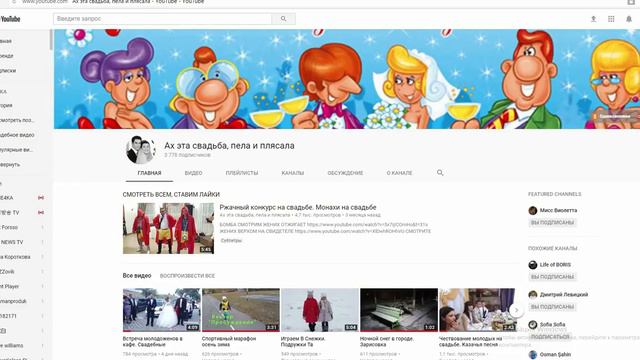The width and height of the screenshot is (640, 360).
Task: Click the channel name Ах эта свадьба
Action: point(229,146)
